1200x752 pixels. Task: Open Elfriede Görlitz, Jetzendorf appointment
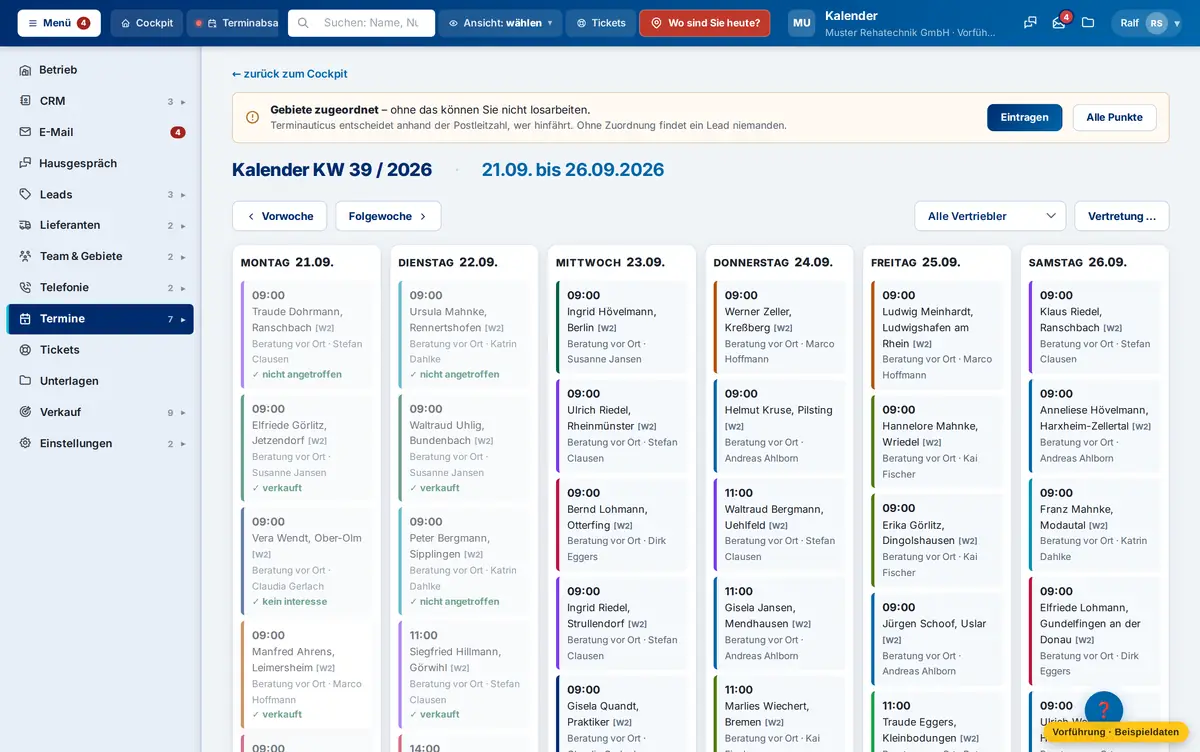click(x=306, y=448)
